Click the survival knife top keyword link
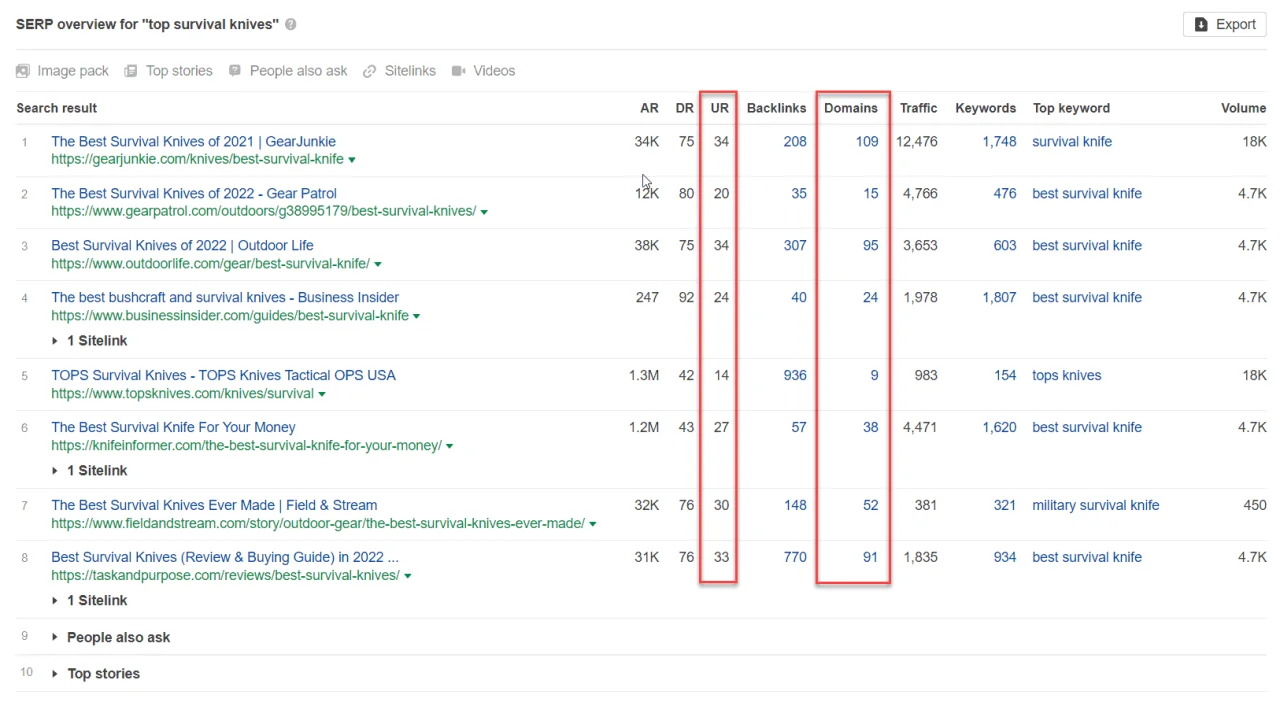This screenshot has width=1280, height=706. [x=1071, y=141]
